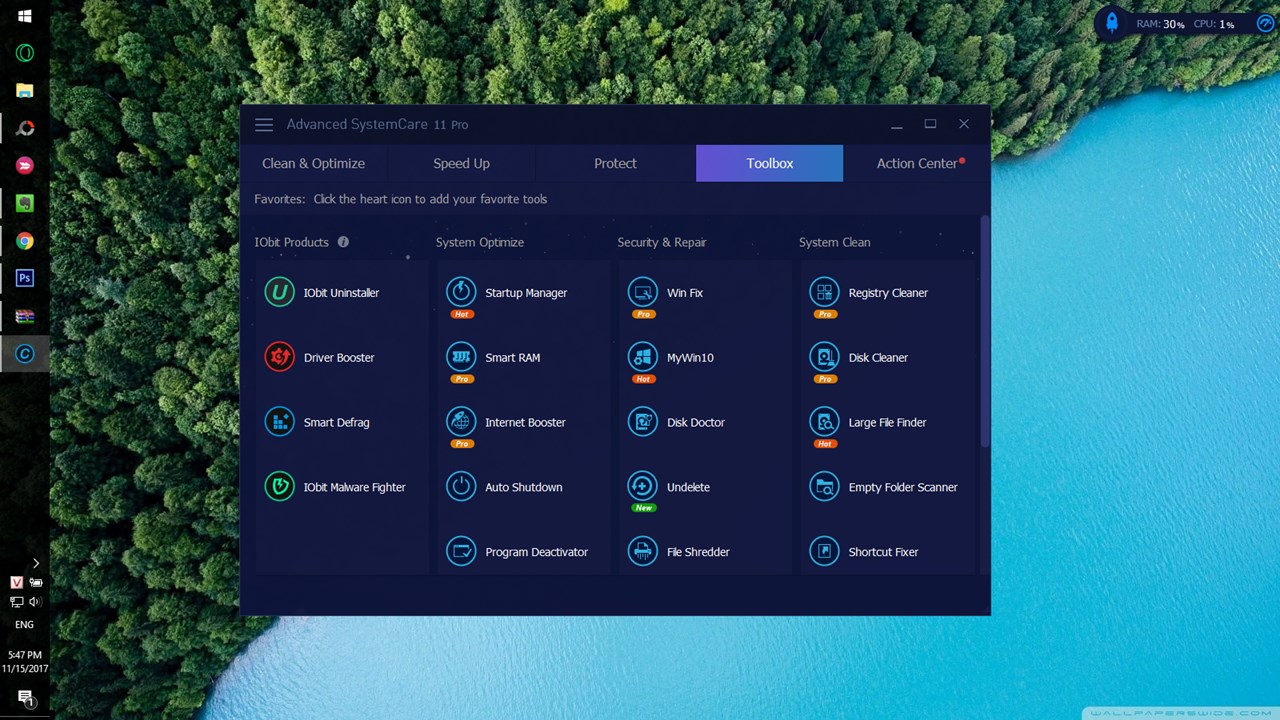This screenshot has height=720, width=1280.
Task: Open the IObit Uninstaller tool icon
Action: [279, 293]
